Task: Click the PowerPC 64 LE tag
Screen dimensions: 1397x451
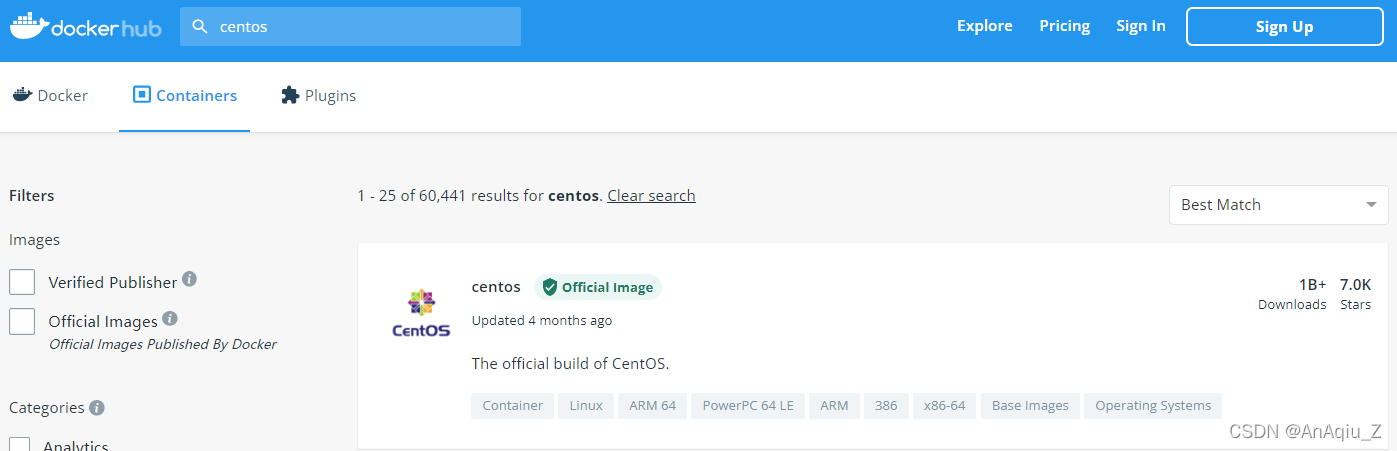Action: coord(748,406)
